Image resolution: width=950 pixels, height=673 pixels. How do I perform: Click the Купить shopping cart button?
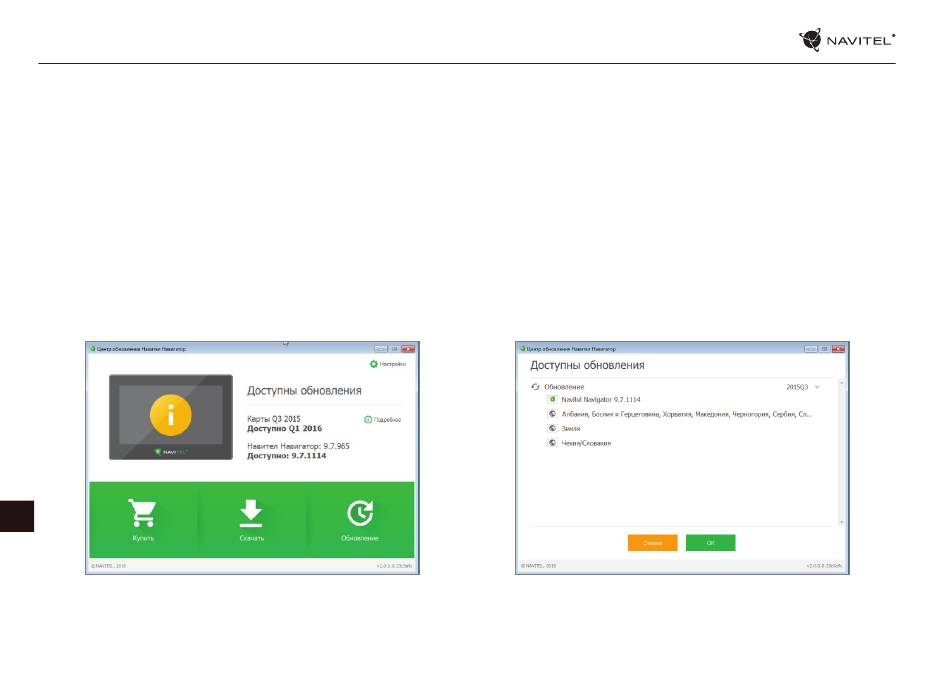[x=143, y=520]
